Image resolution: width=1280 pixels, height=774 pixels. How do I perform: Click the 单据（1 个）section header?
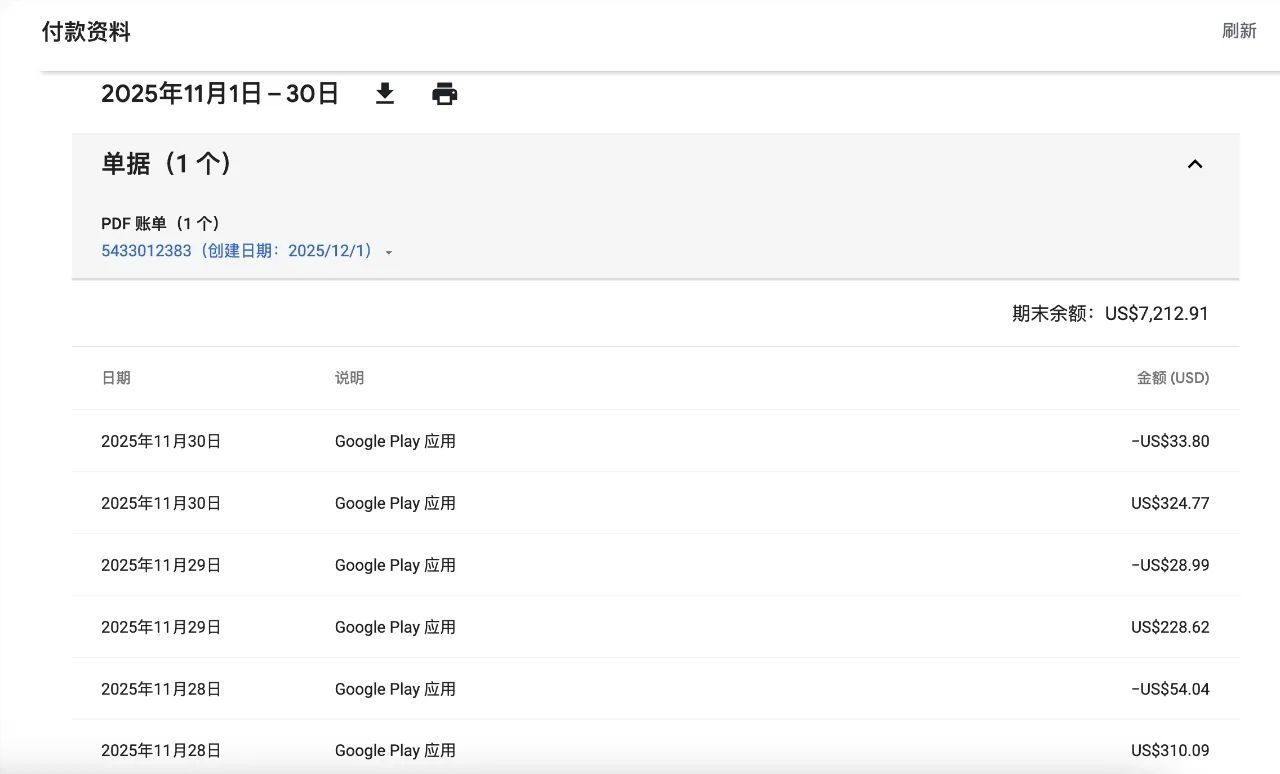[x=166, y=164]
